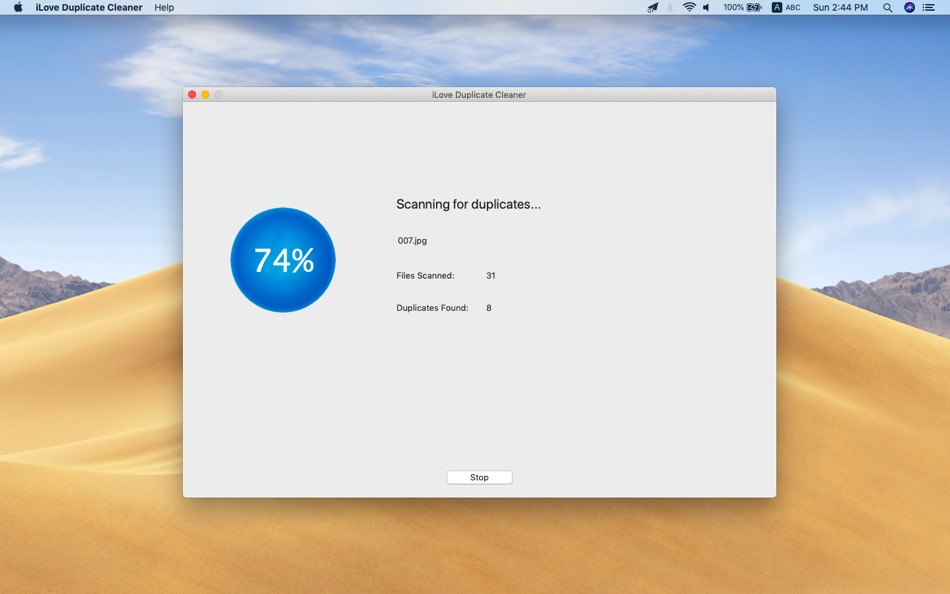Close the iLove Duplicate Cleaner window
The width and height of the screenshot is (950, 594).
coord(192,95)
